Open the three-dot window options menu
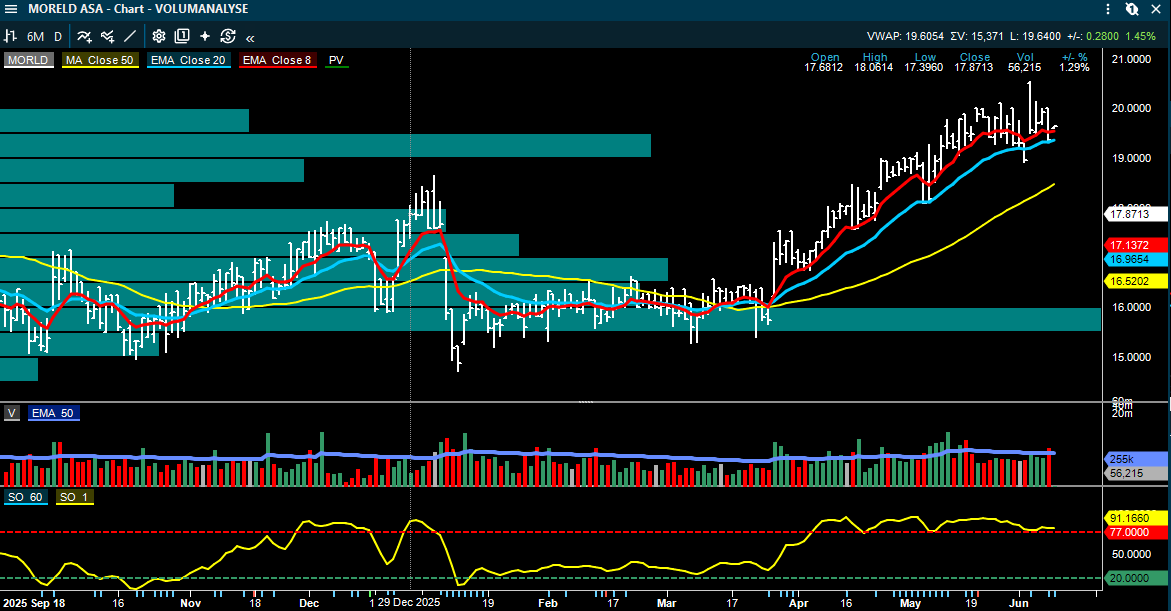Image resolution: width=1171 pixels, height=611 pixels. [1108, 9]
